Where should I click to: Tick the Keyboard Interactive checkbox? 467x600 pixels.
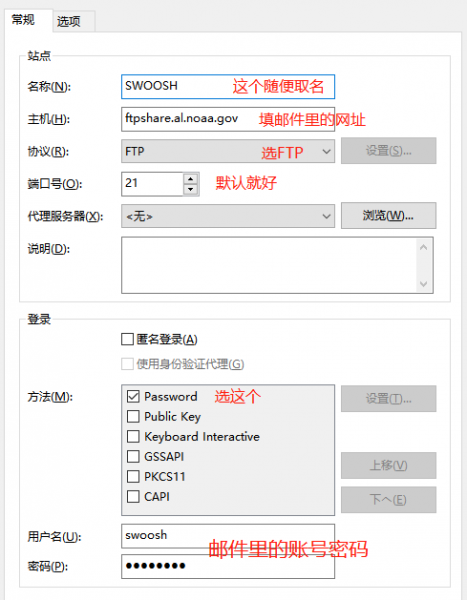(x=133, y=437)
